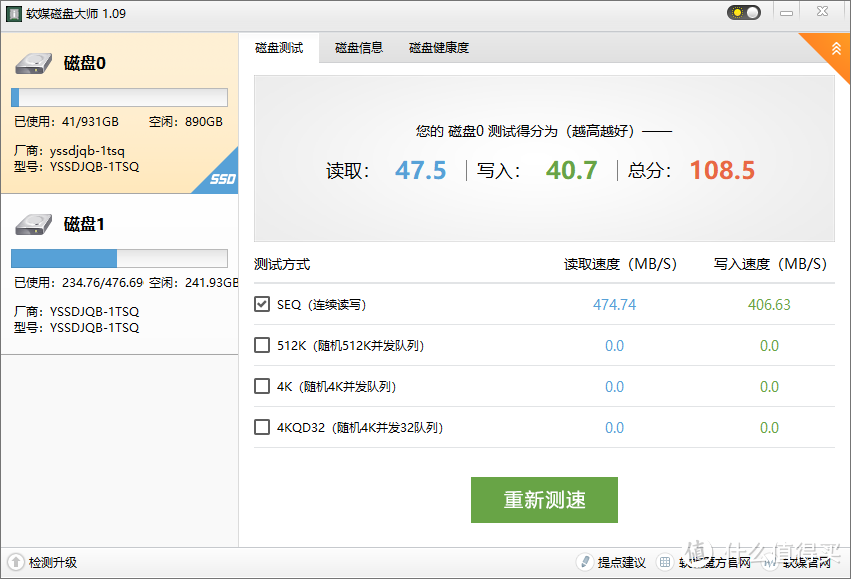Click the orange corner collapse arrows

[x=836, y=49]
